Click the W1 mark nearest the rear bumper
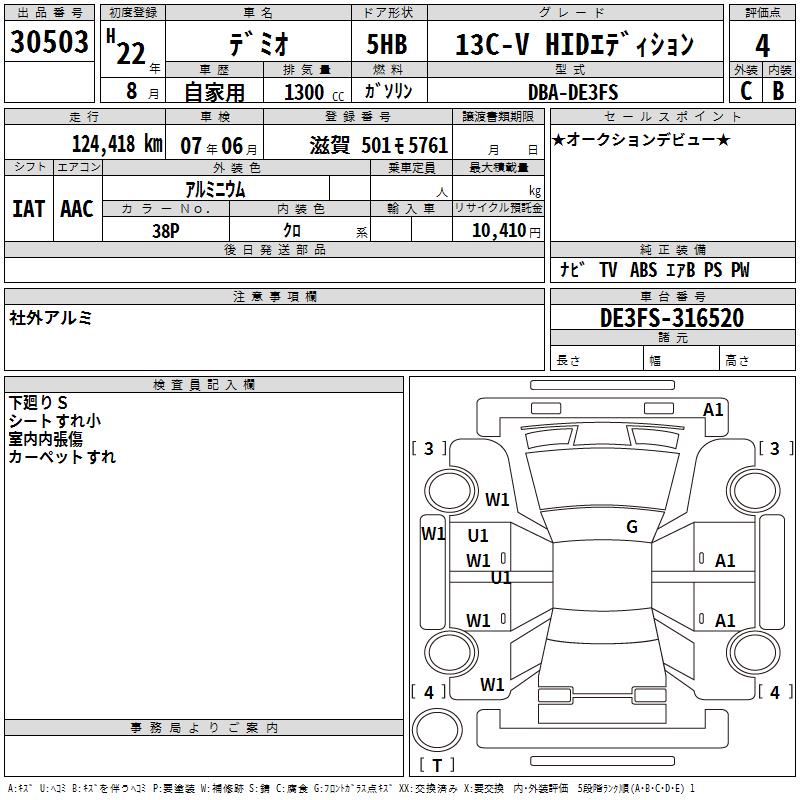 492,685
